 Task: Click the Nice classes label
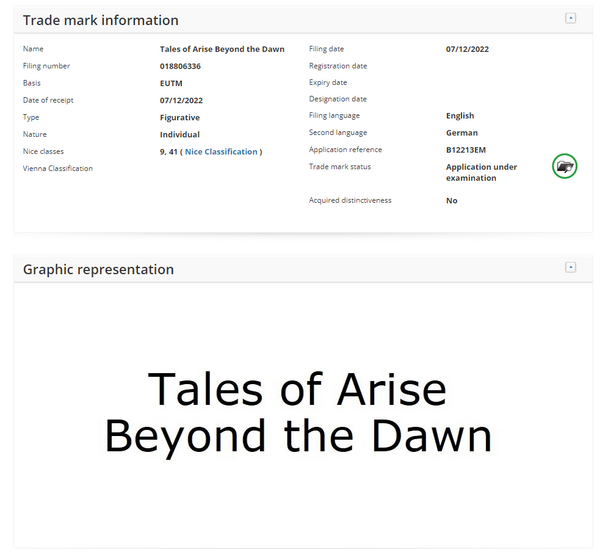43,151
